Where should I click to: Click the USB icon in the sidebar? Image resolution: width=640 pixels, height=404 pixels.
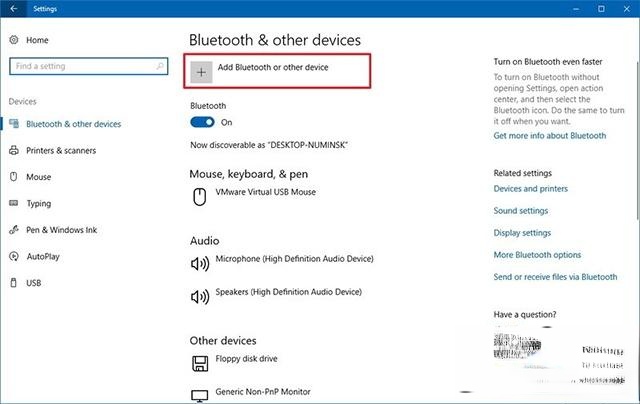[x=13, y=282]
